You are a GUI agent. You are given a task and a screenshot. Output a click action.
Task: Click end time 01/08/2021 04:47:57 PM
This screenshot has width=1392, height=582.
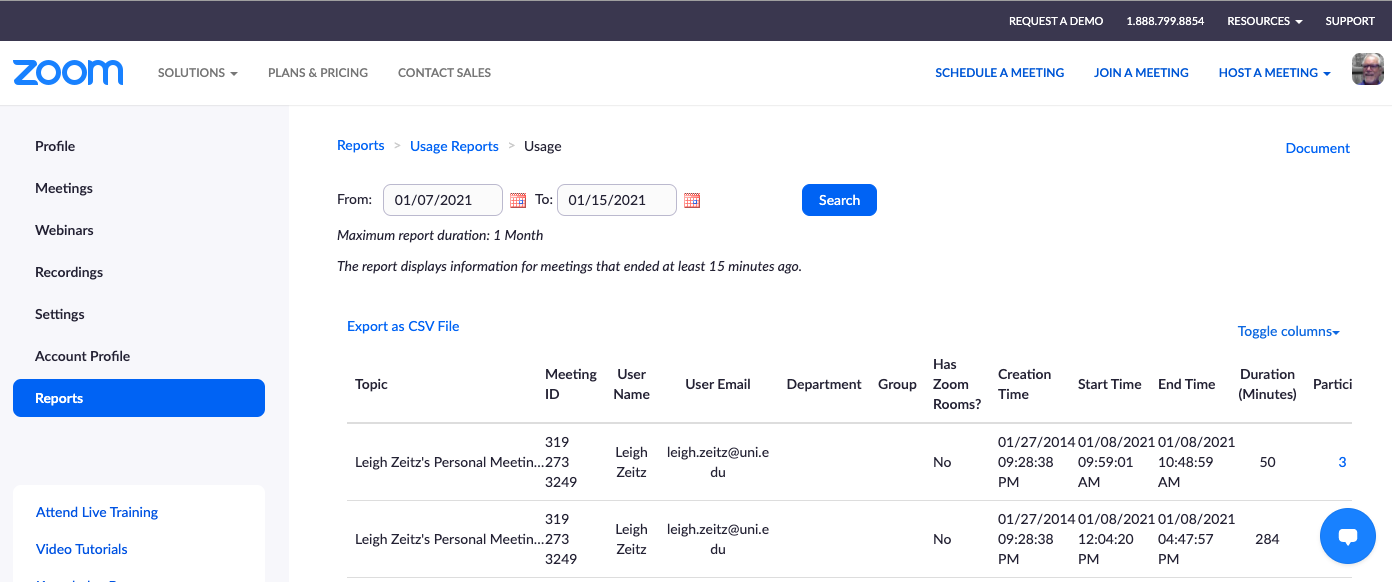pyautogui.click(x=1197, y=539)
